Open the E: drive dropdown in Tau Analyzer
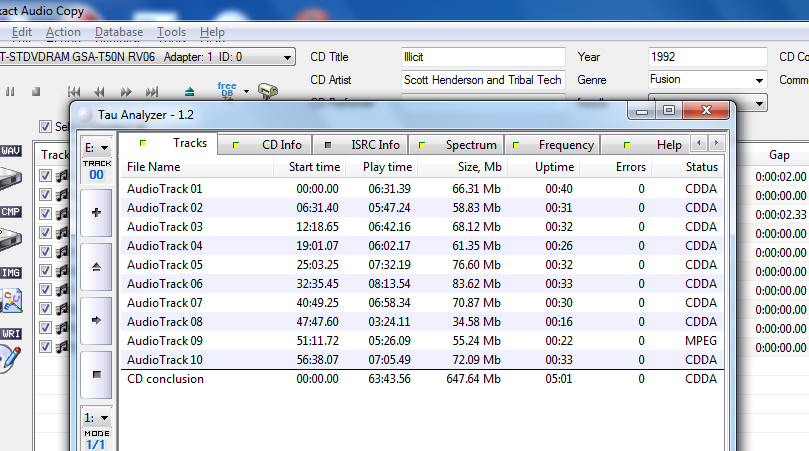Image resolution: width=809 pixels, height=451 pixels. (96, 148)
